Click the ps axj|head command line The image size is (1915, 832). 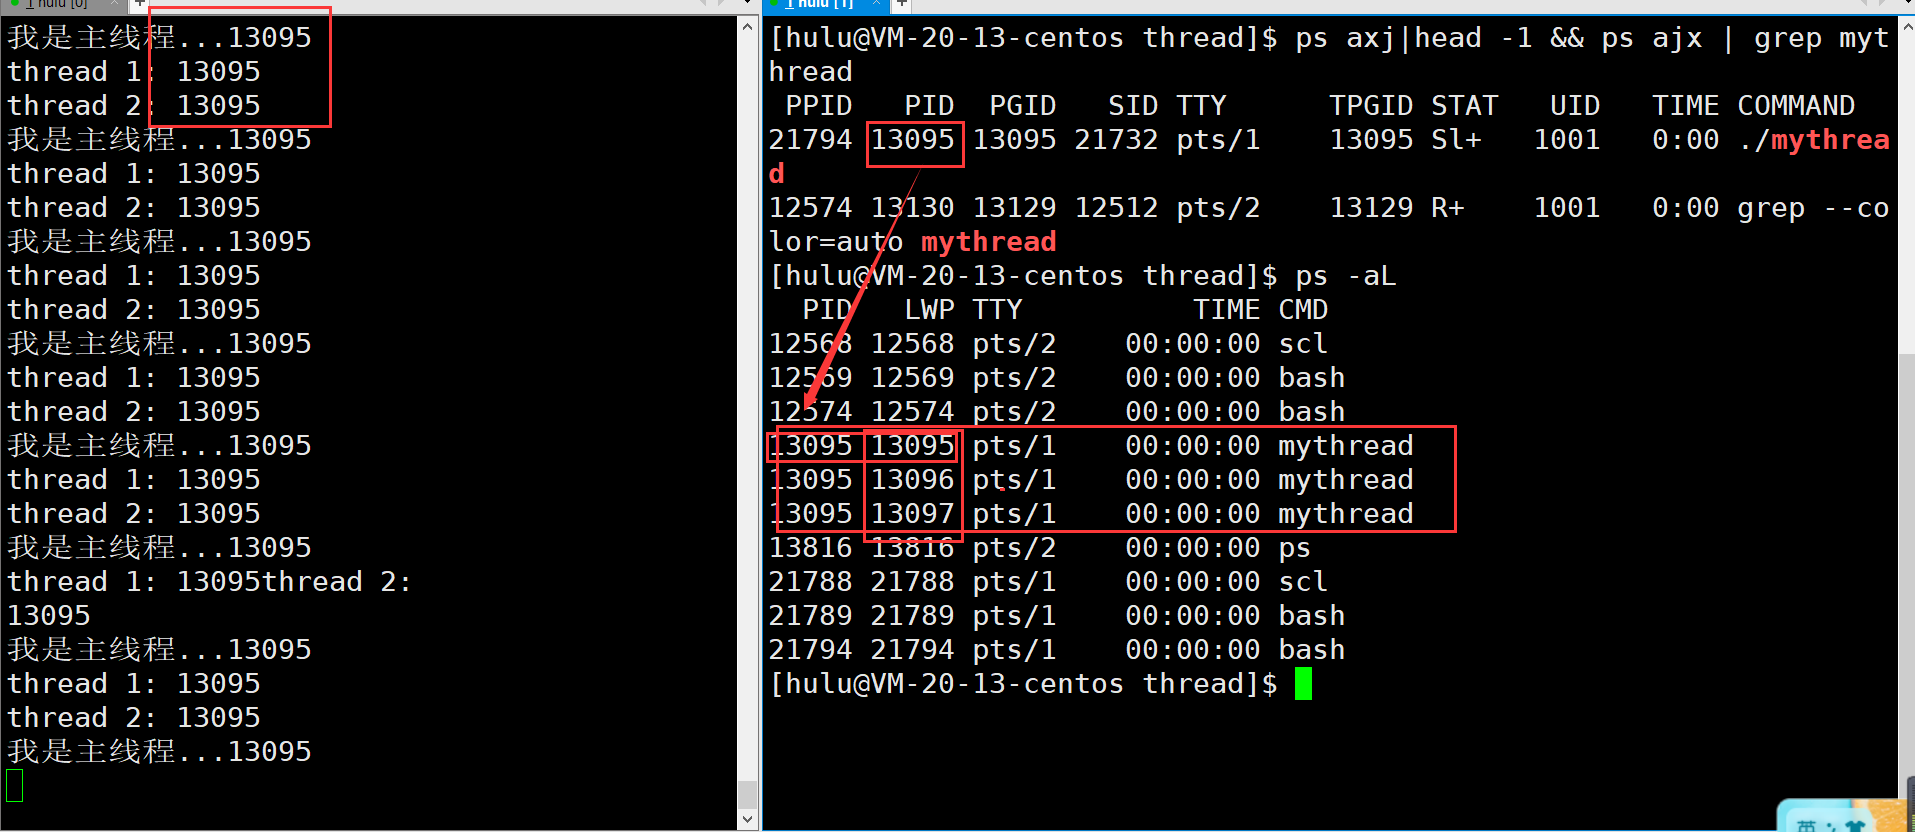tap(1592, 38)
